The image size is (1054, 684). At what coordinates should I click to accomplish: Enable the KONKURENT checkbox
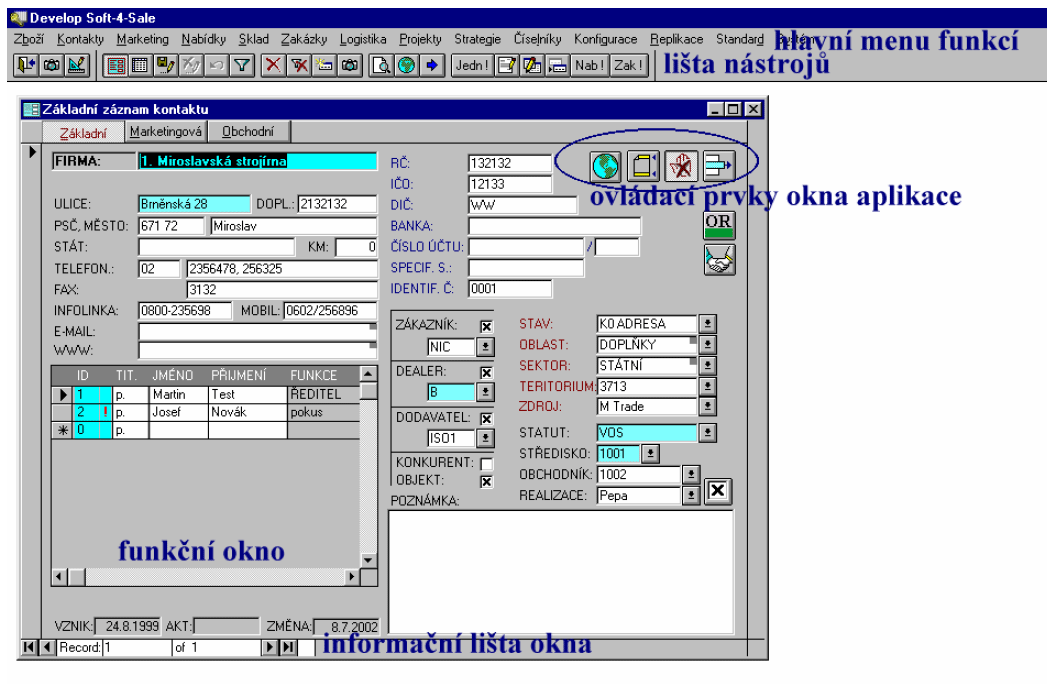[x=487, y=464]
